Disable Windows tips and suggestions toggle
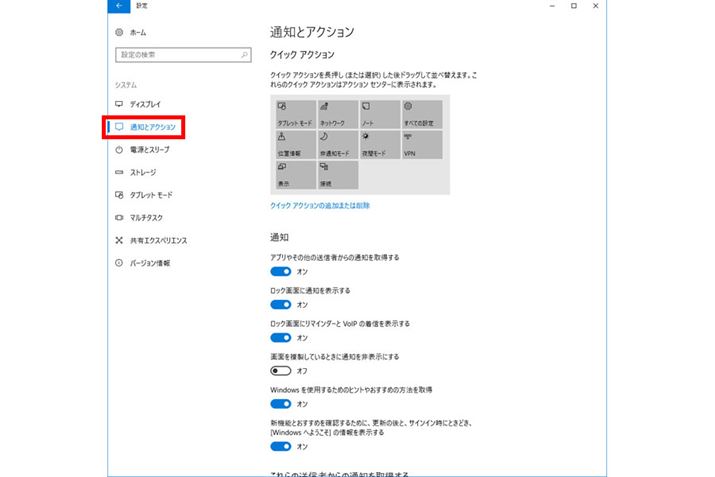Image resolution: width=715 pixels, height=477 pixels. [281, 403]
